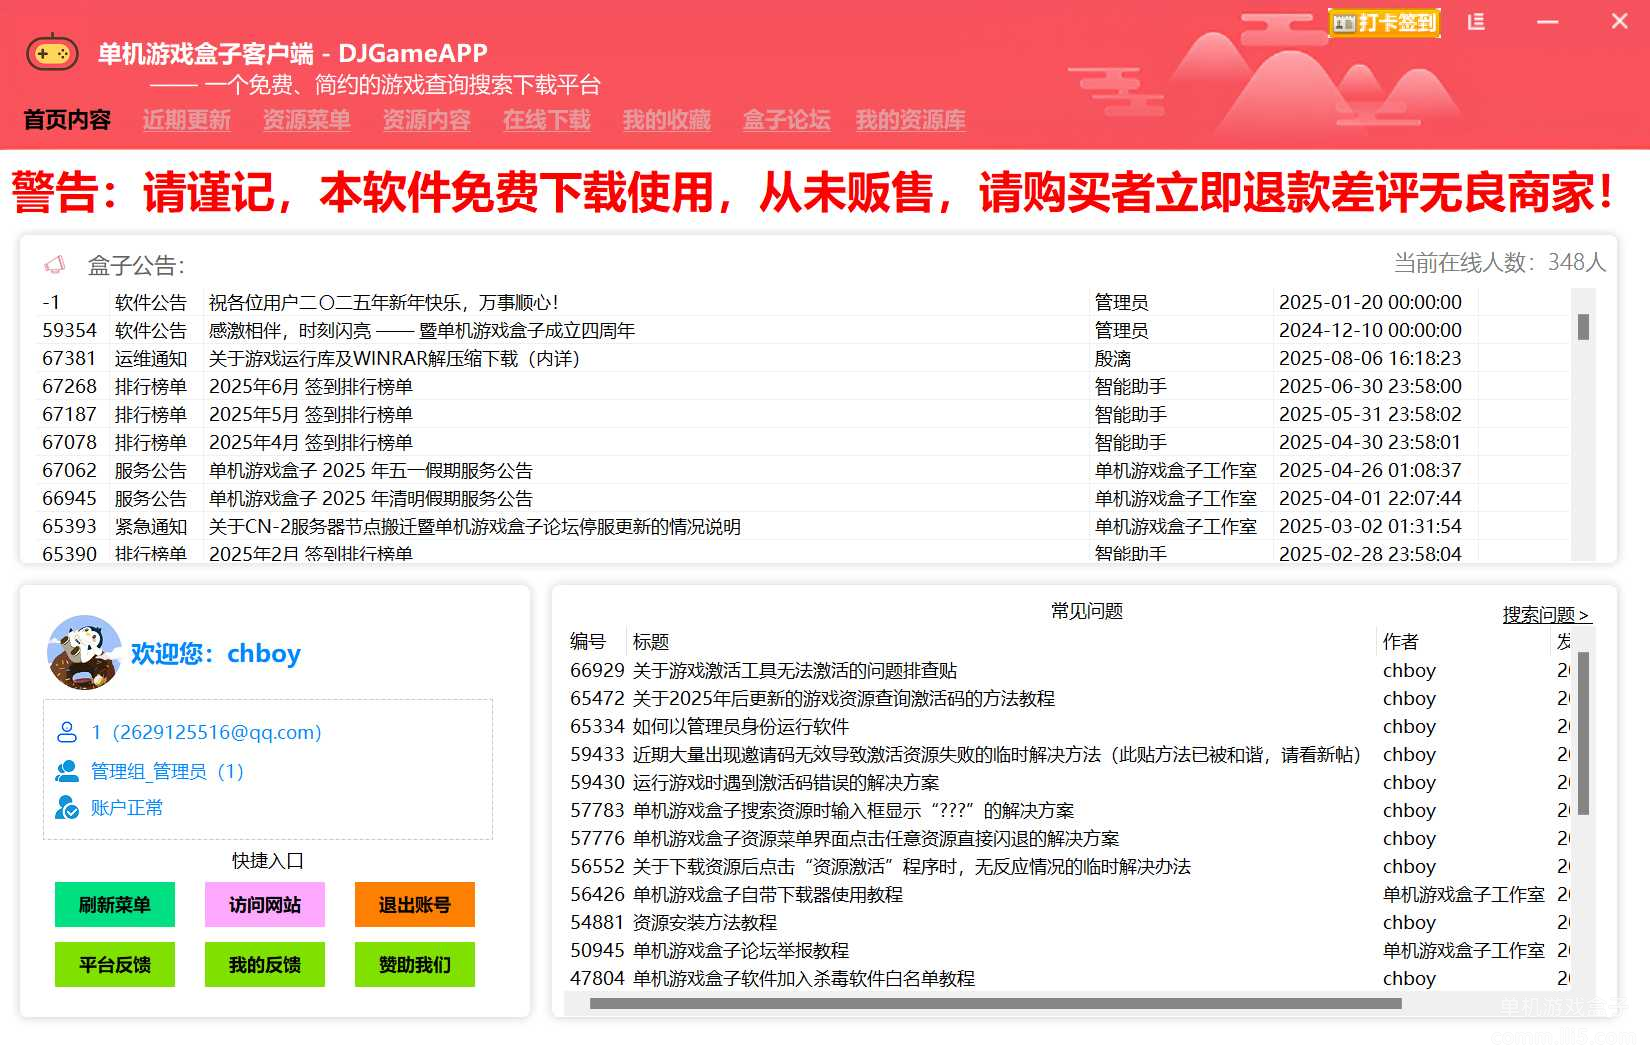
Task: Open the list menu icon beside check-in
Action: pos(1476,22)
